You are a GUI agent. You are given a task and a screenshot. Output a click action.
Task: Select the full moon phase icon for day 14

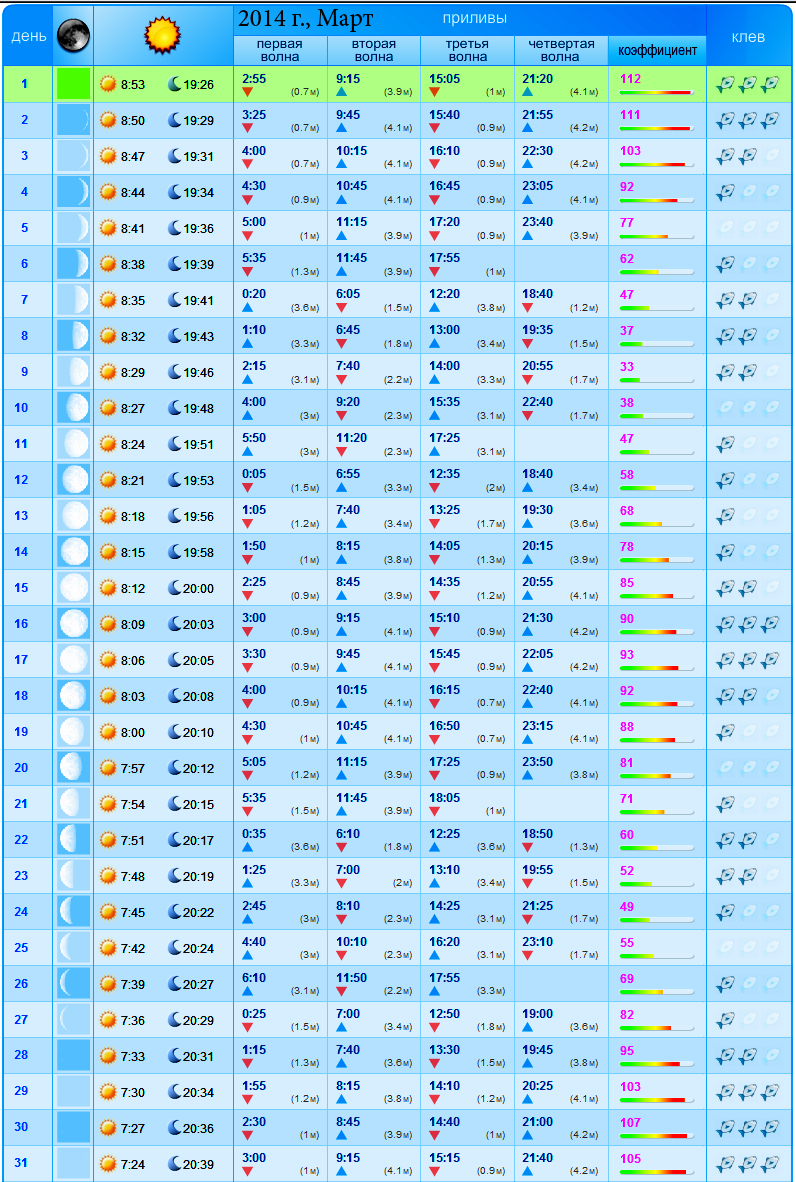(x=73, y=552)
